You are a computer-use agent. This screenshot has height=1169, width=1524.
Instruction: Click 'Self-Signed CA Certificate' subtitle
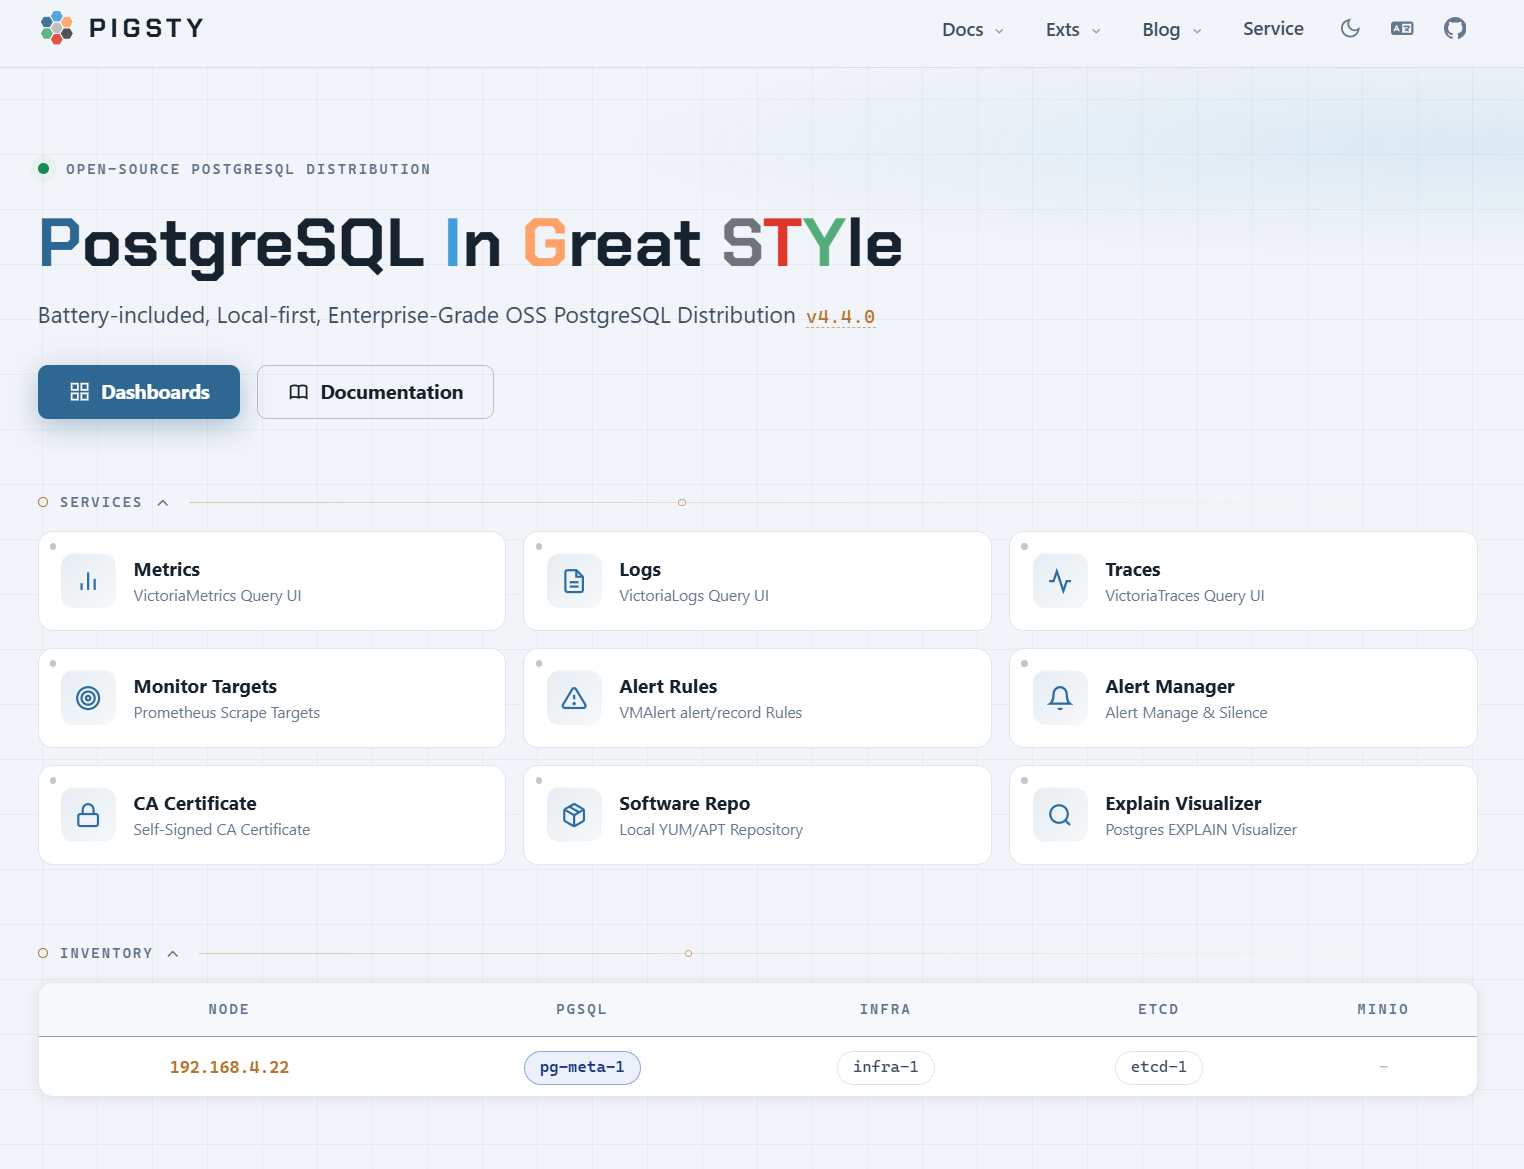222,830
